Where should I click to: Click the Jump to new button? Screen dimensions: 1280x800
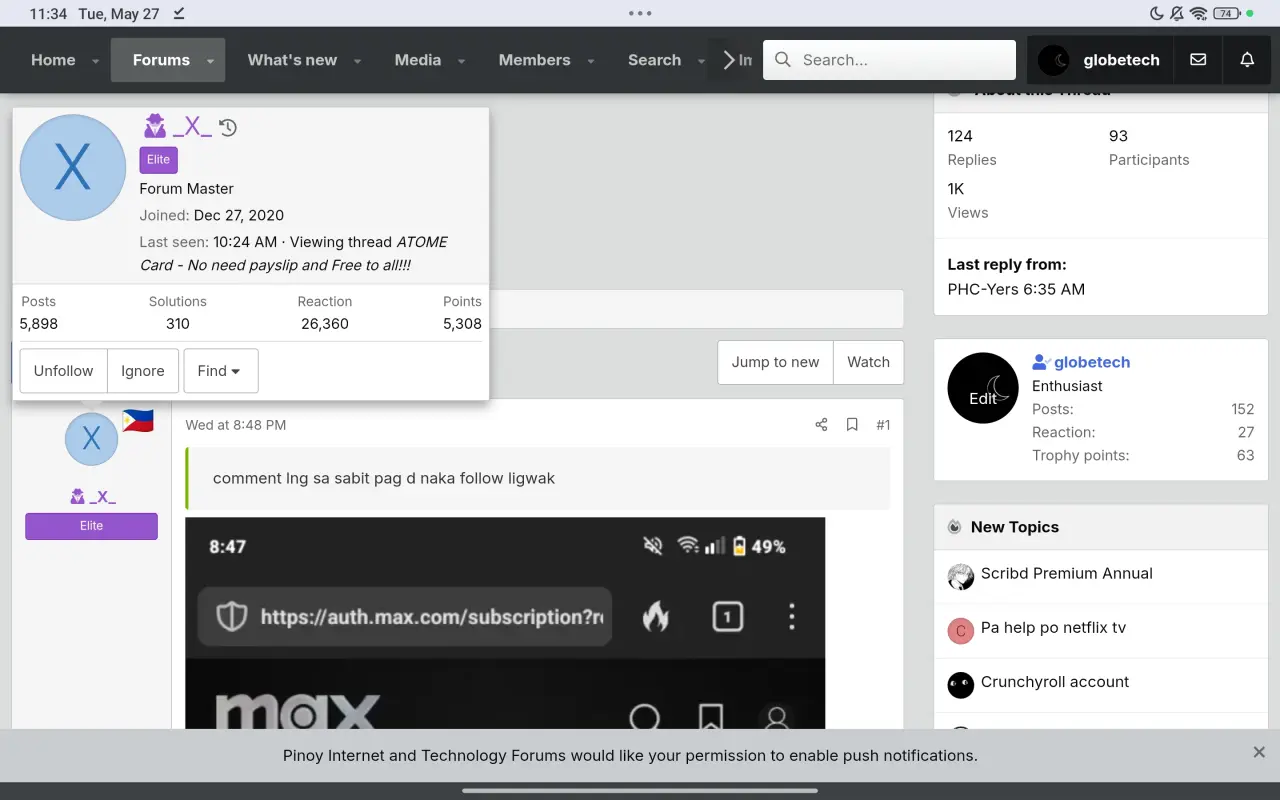coord(775,362)
